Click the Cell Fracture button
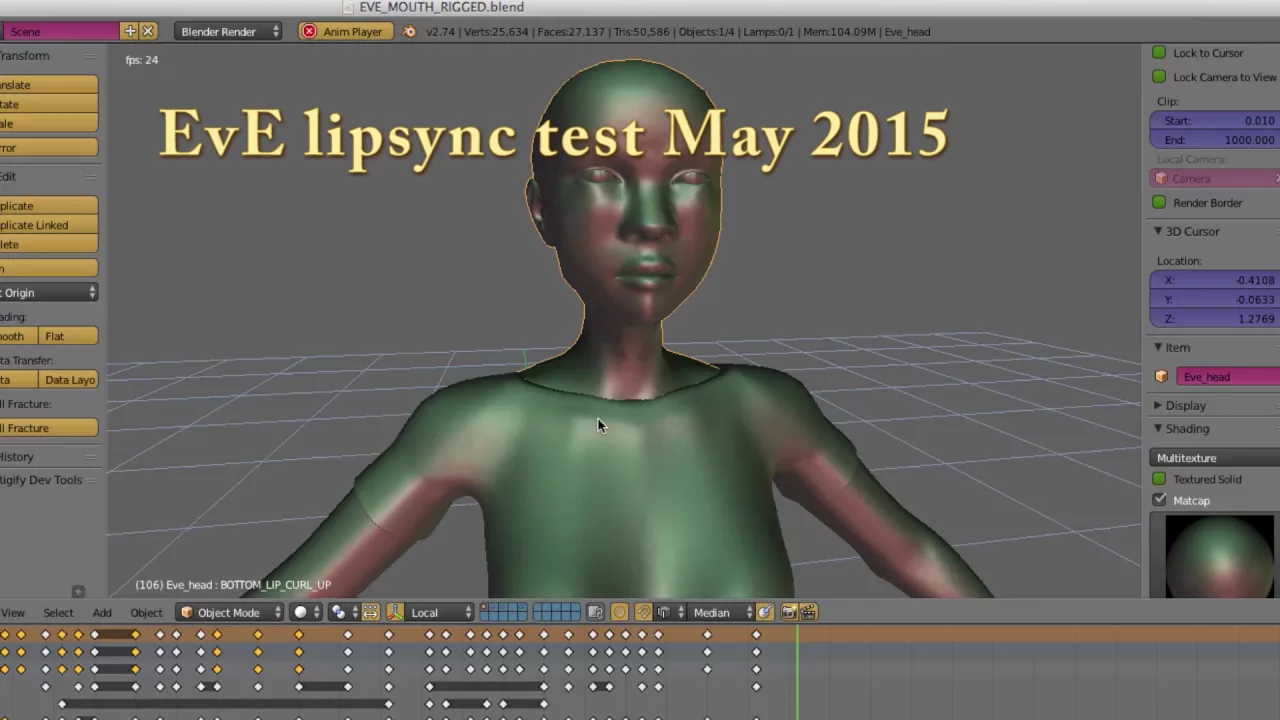 tap(49, 428)
